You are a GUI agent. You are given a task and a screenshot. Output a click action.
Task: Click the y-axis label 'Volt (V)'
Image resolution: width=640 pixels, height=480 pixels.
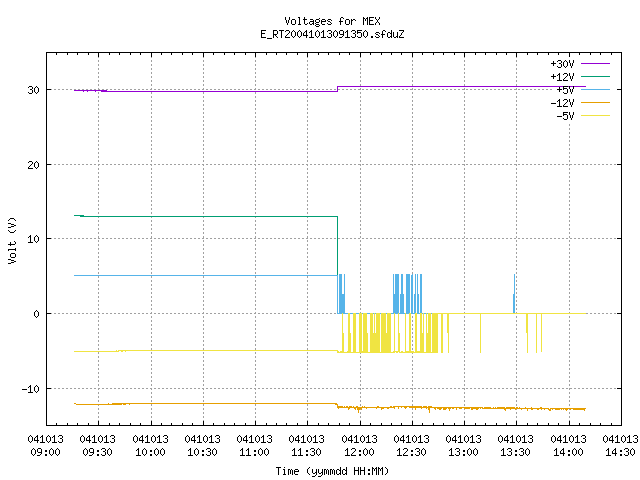pos(12,240)
